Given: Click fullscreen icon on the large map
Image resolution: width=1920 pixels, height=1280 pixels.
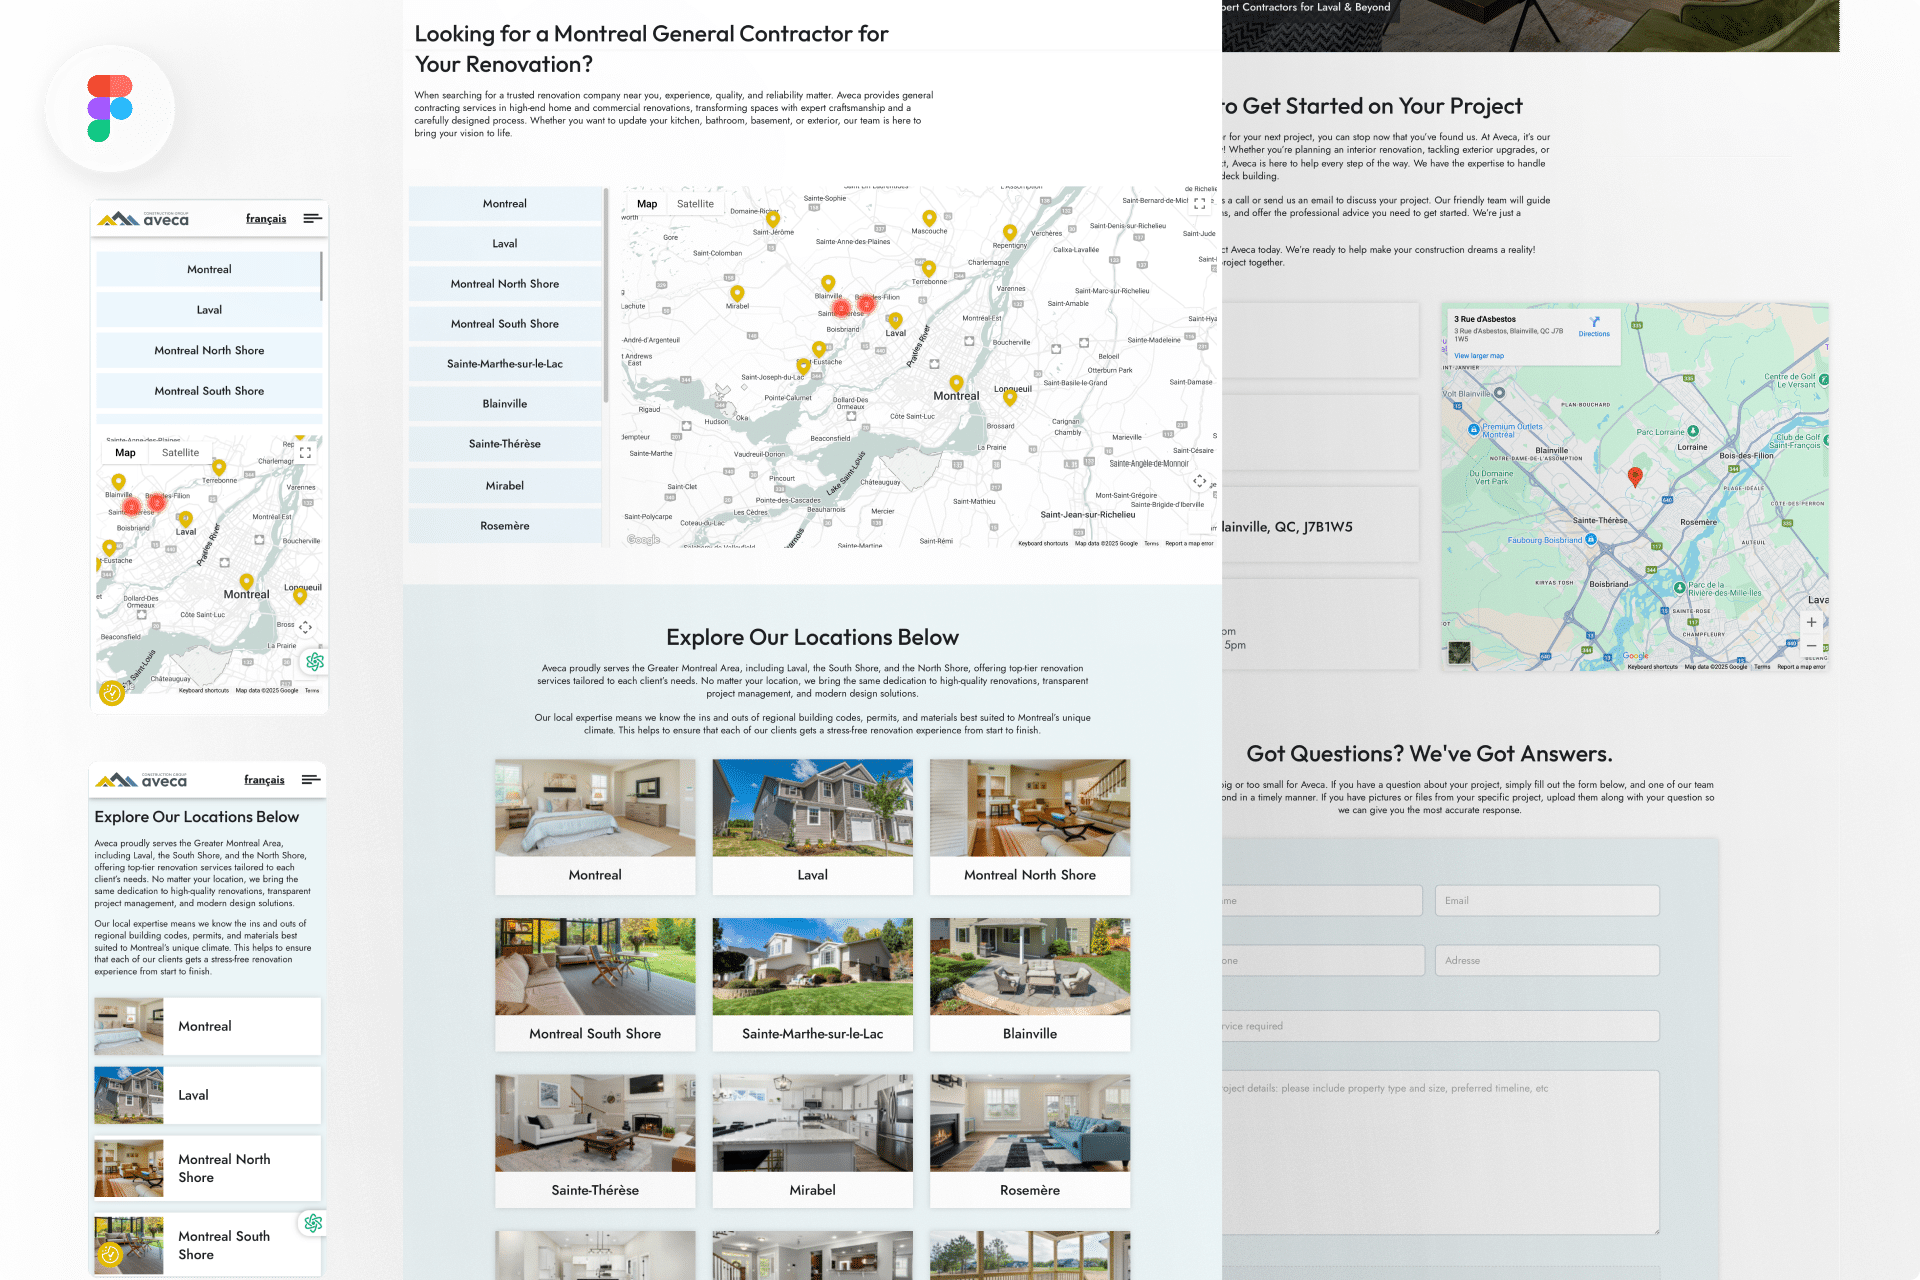Looking at the screenshot, I should pos(1199,203).
